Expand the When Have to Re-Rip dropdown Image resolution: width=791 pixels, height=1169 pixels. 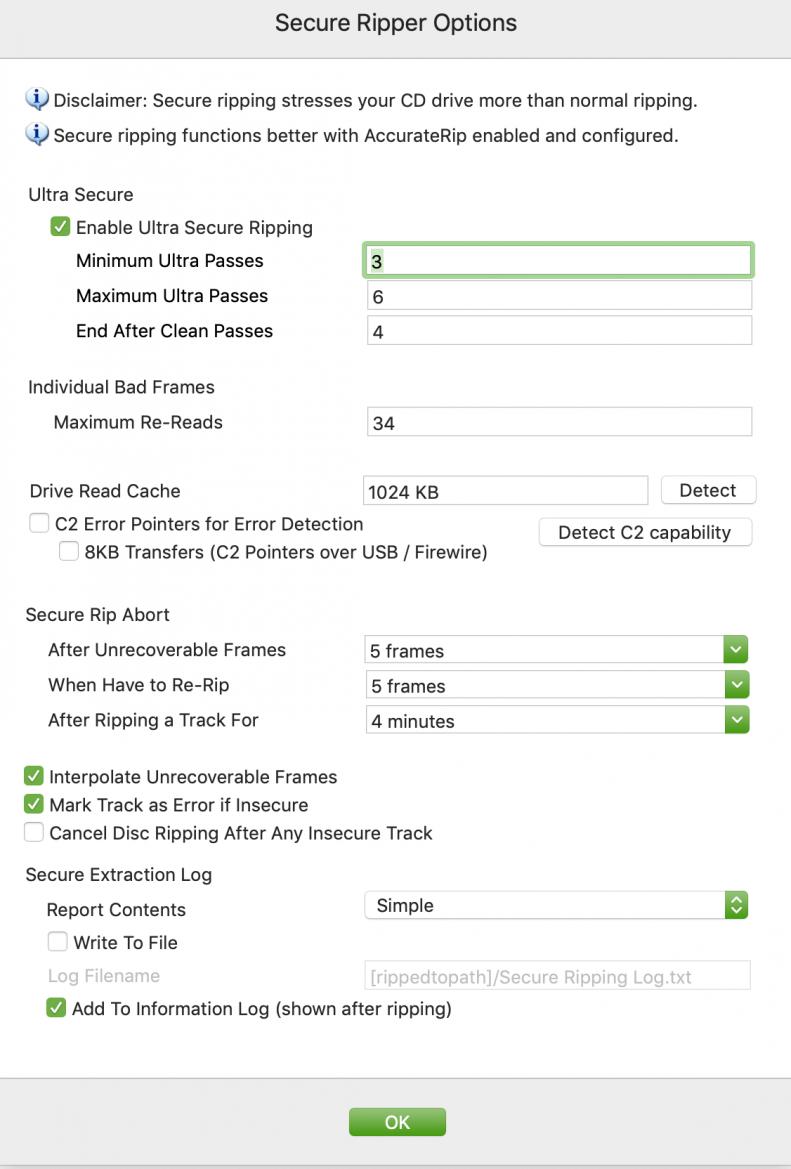556,685
